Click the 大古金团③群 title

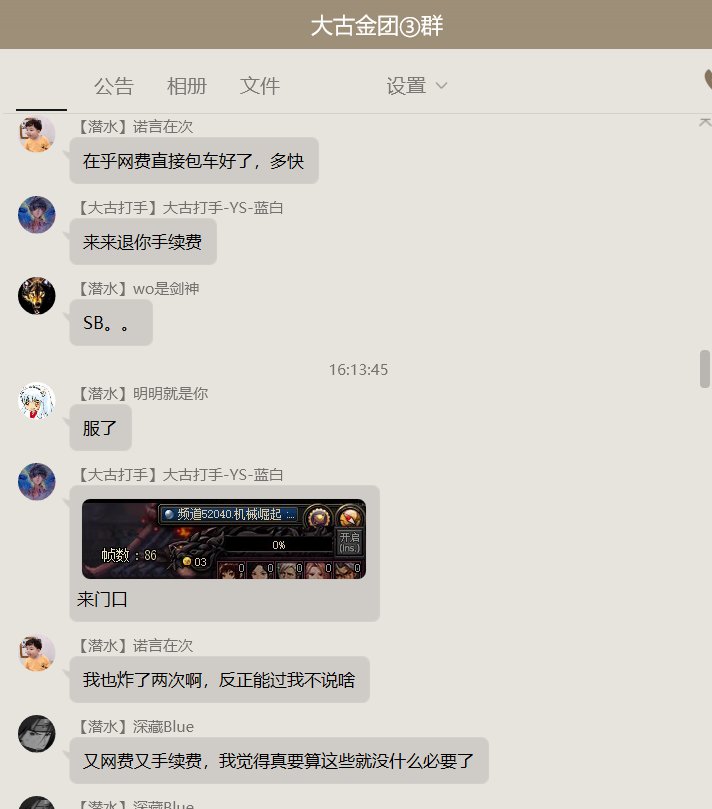pos(377,26)
